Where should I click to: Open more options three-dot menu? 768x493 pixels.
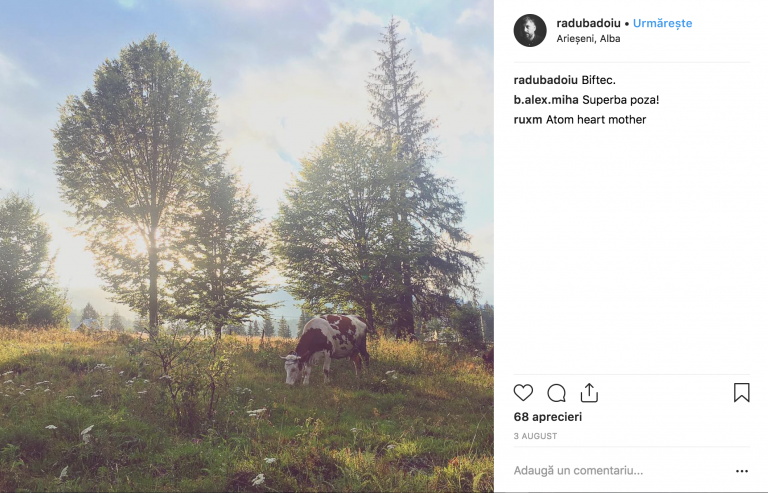(742, 471)
